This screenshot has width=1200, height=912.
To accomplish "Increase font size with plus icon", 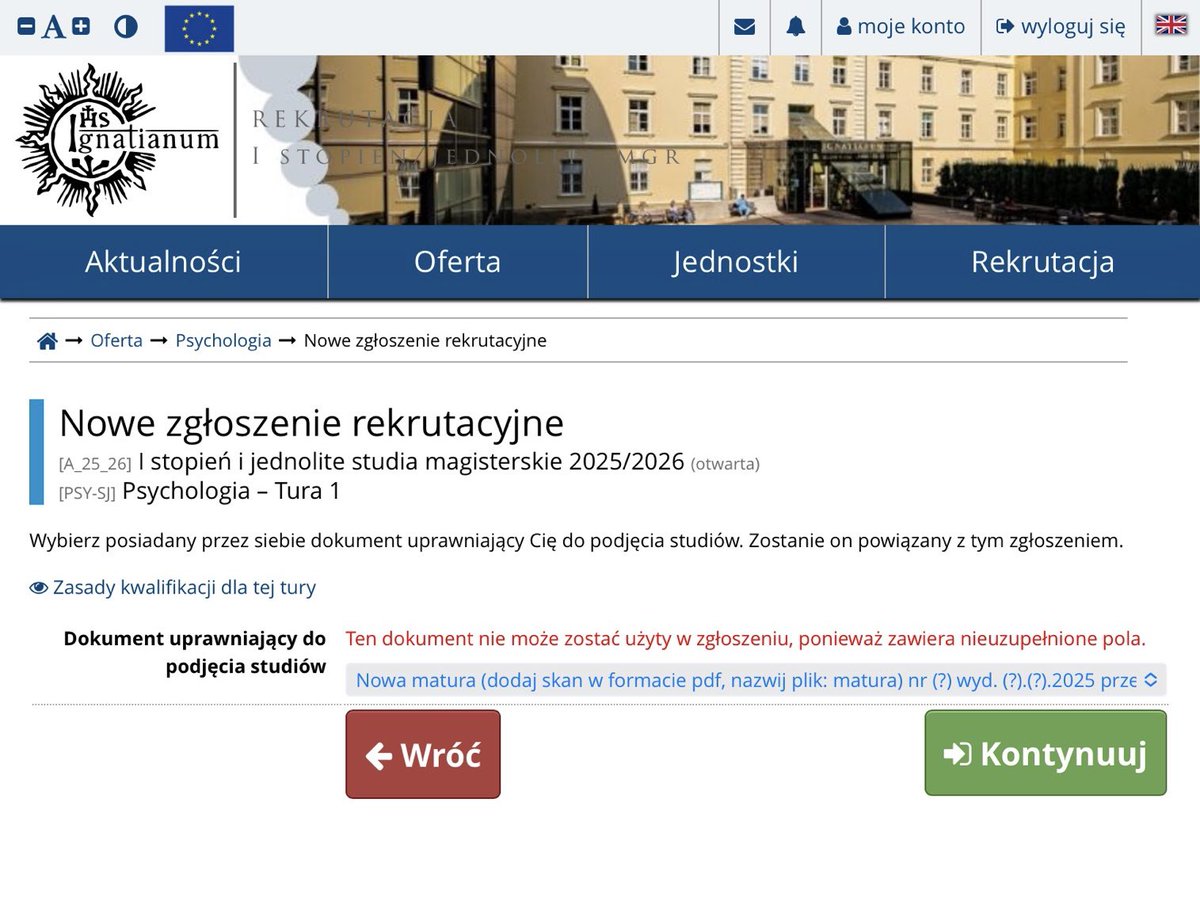I will point(81,27).
